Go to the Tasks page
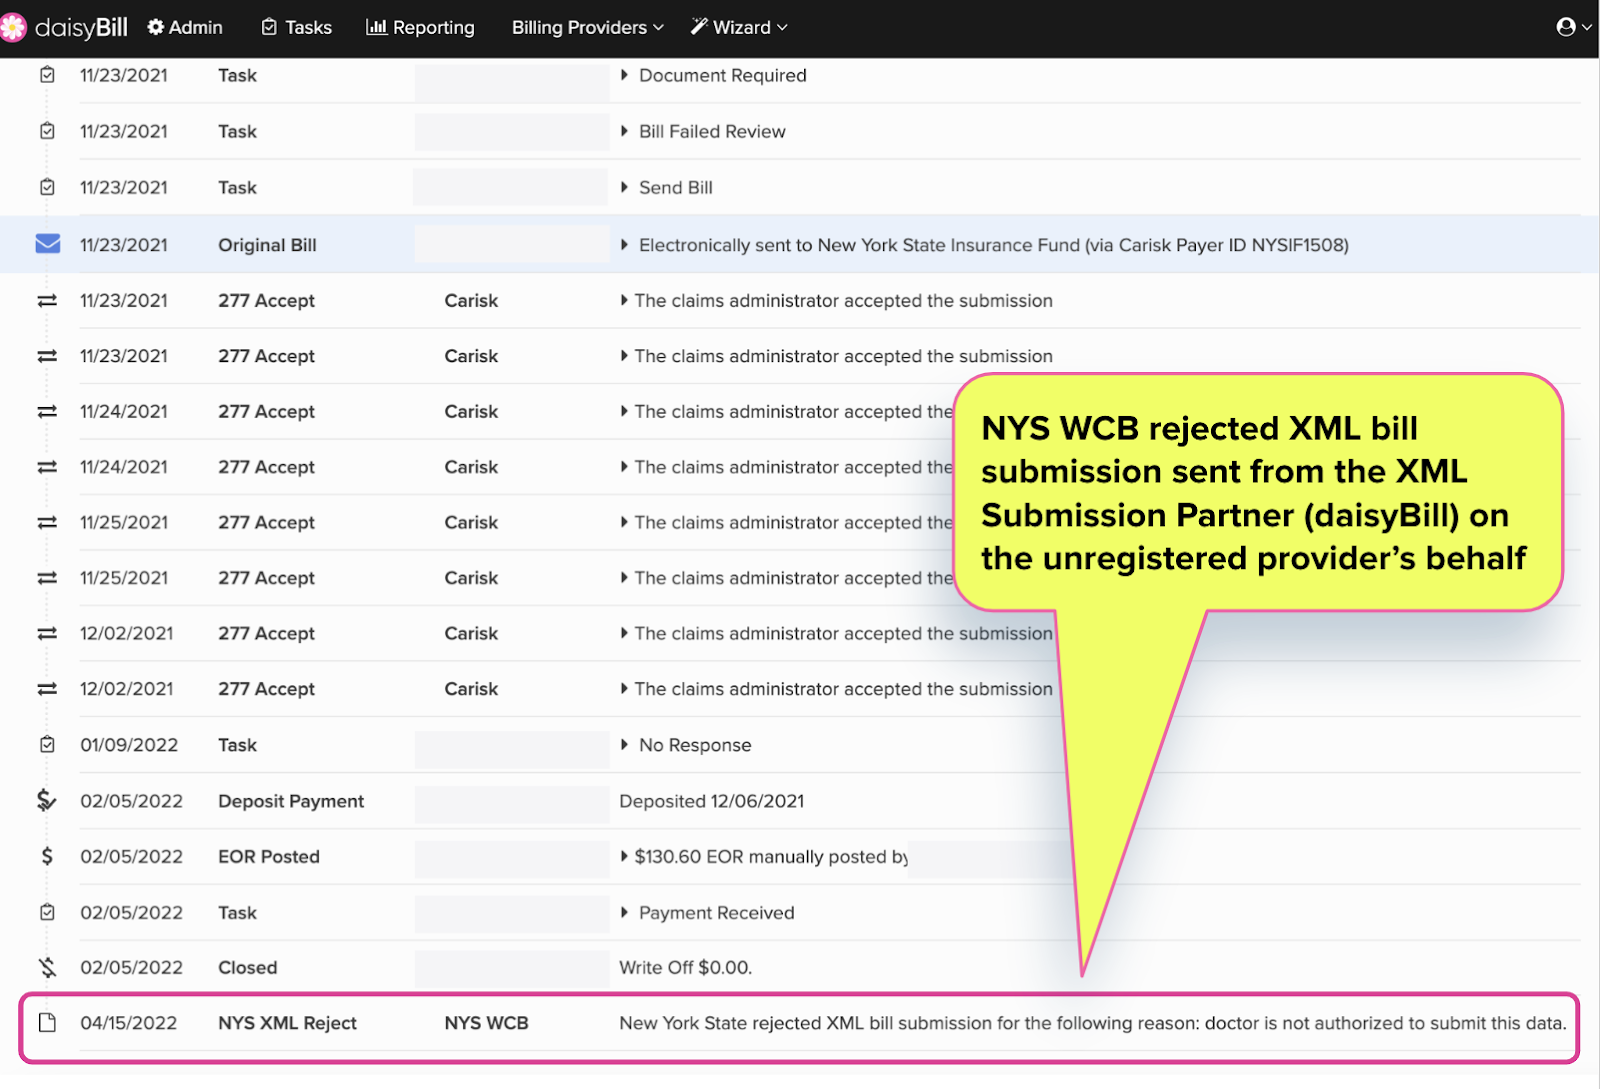The width and height of the screenshot is (1600, 1089). pos(296,27)
